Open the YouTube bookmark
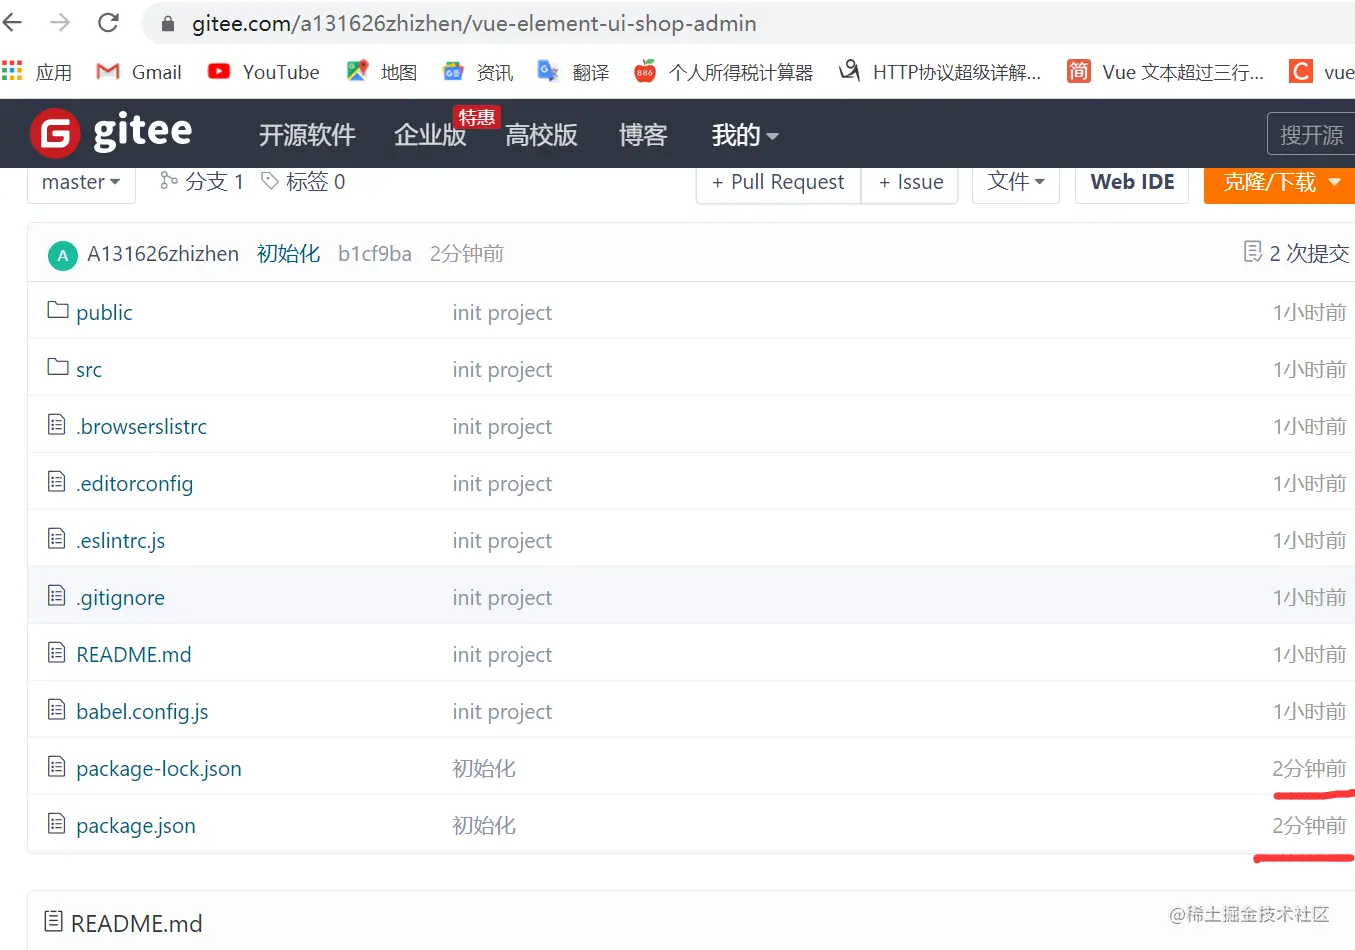1355x950 pixels. click(263, 72)
